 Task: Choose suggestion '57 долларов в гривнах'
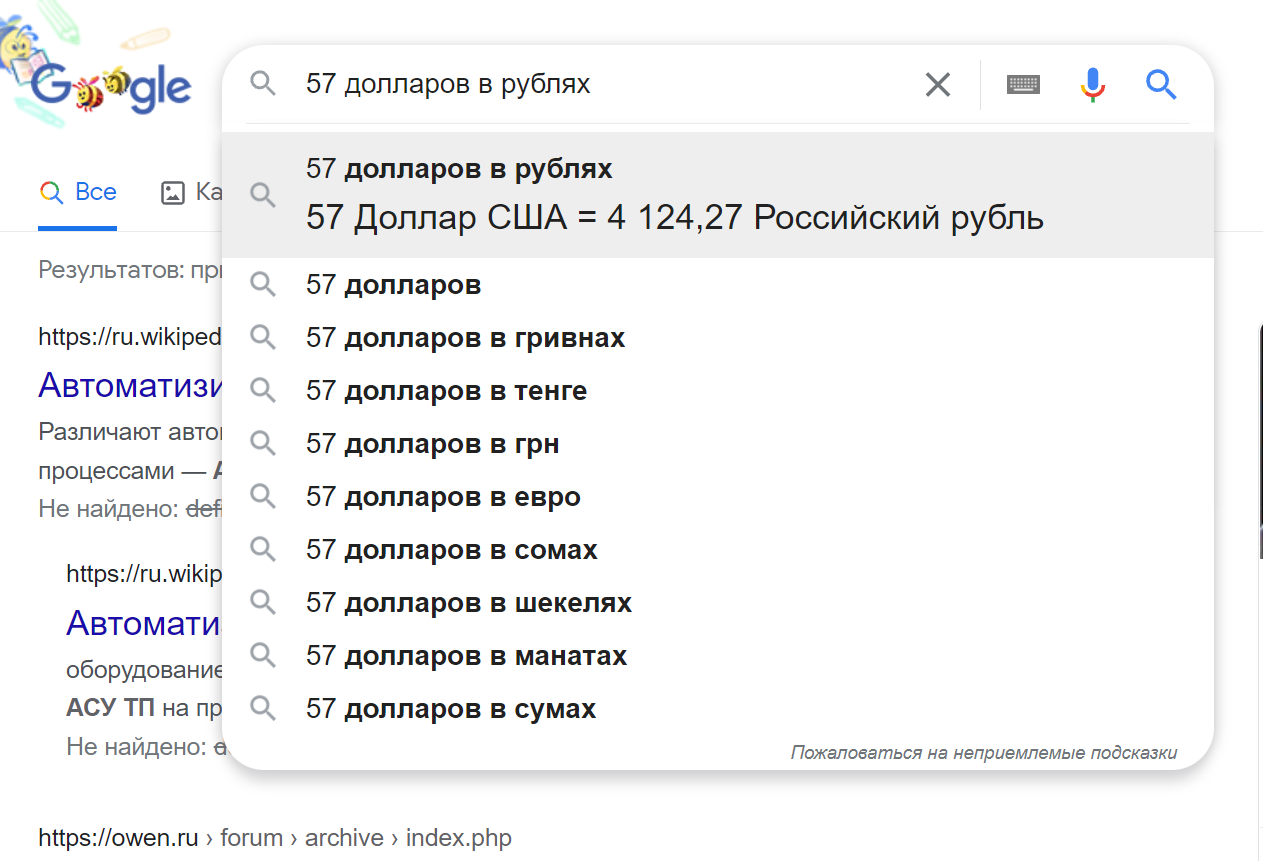point(465,339)
